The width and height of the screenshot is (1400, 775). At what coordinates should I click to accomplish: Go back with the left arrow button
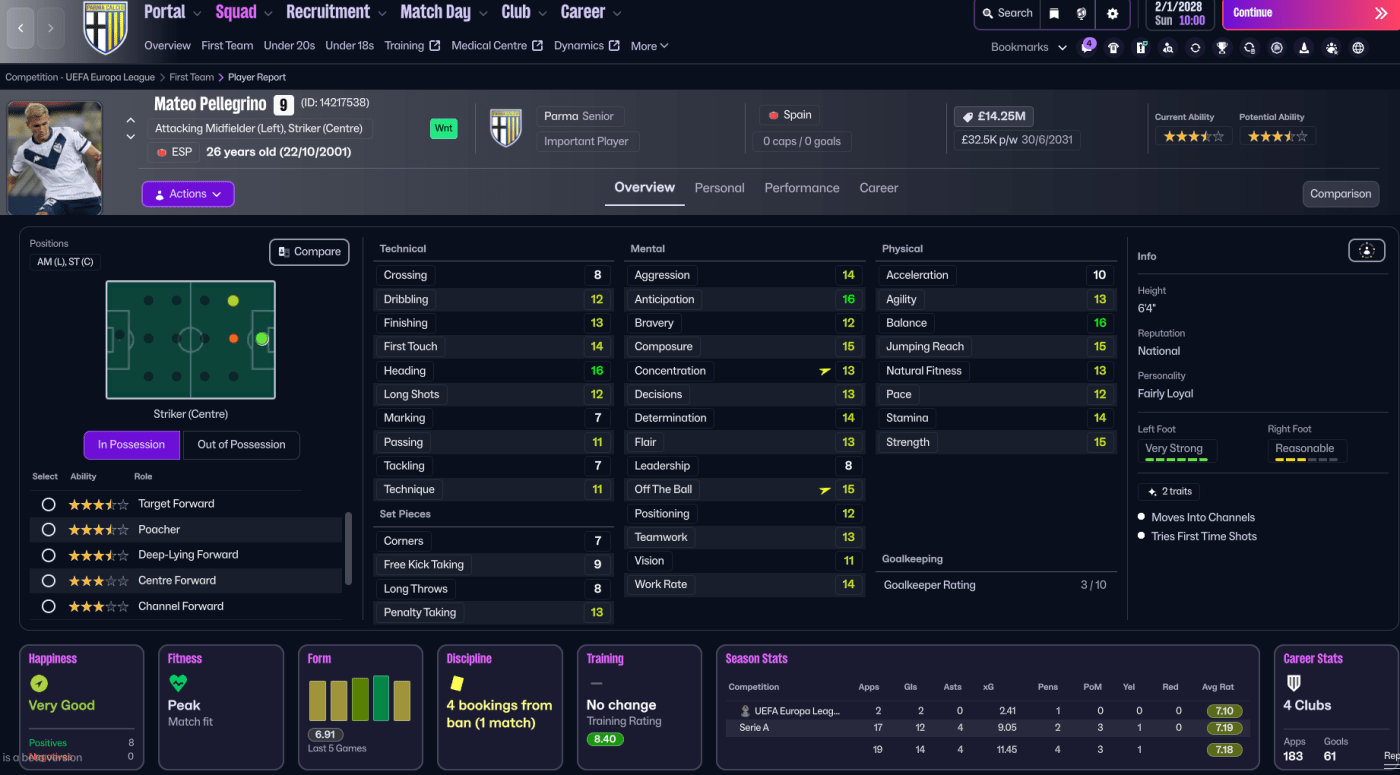[x=22, y=28]
